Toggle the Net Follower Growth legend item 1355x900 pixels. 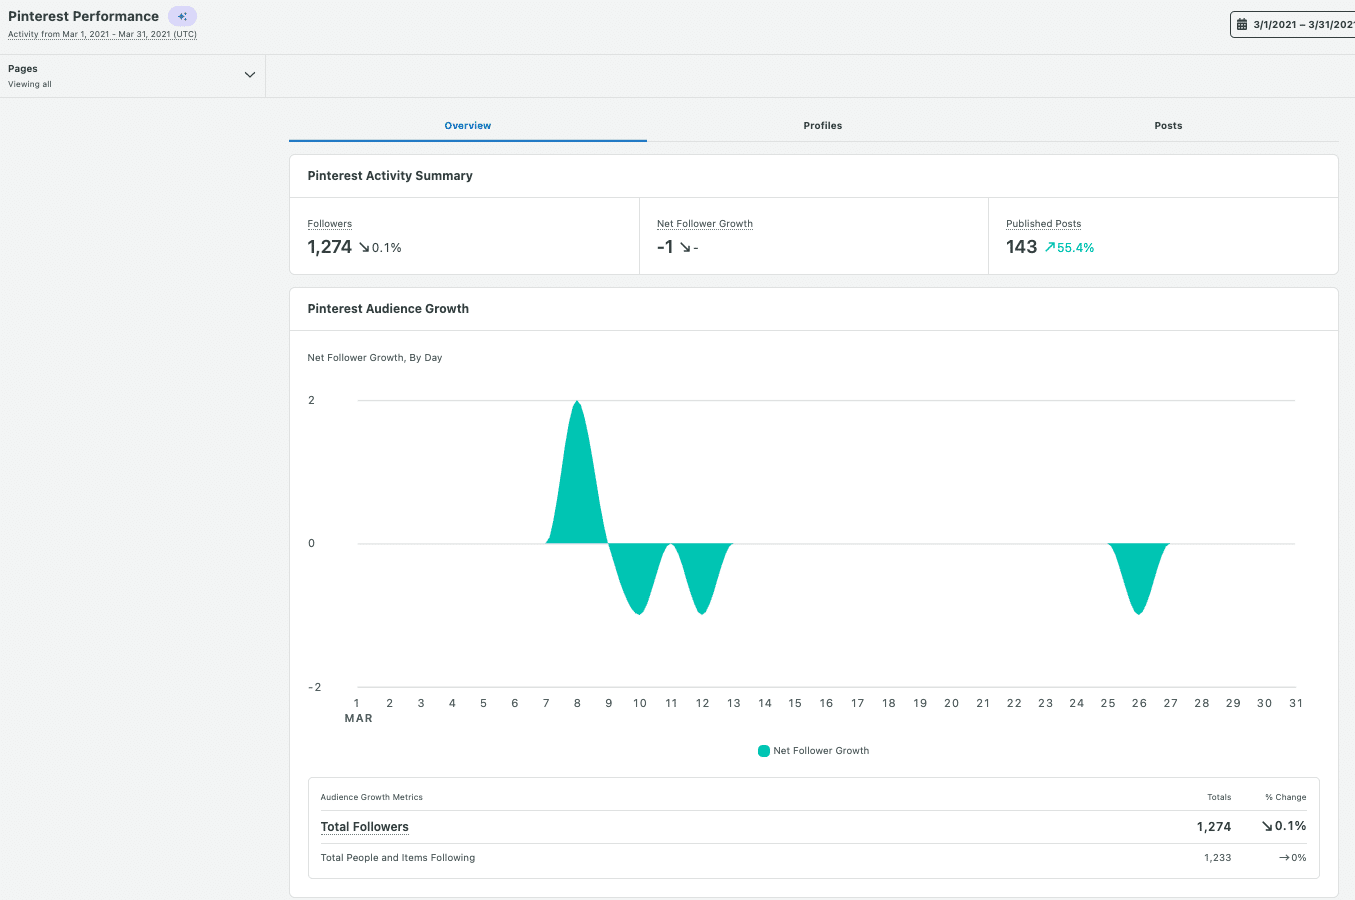[x=813, y=750]
